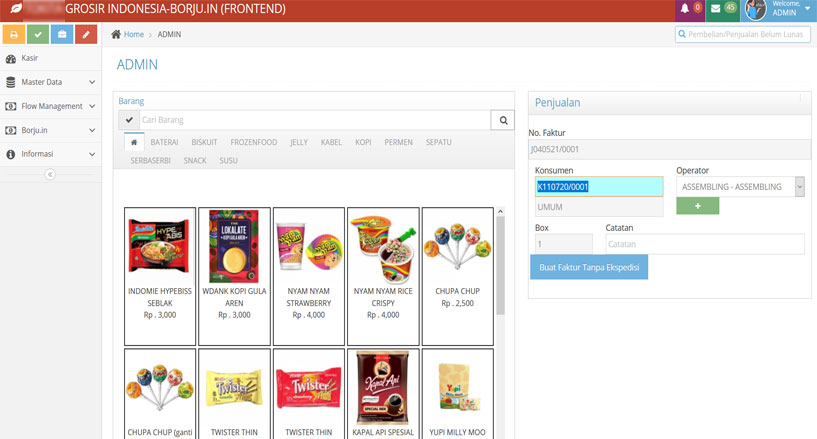Collapse the sidebar with the double-arrow icon
The image size is (817, 439).
point(50,174)
